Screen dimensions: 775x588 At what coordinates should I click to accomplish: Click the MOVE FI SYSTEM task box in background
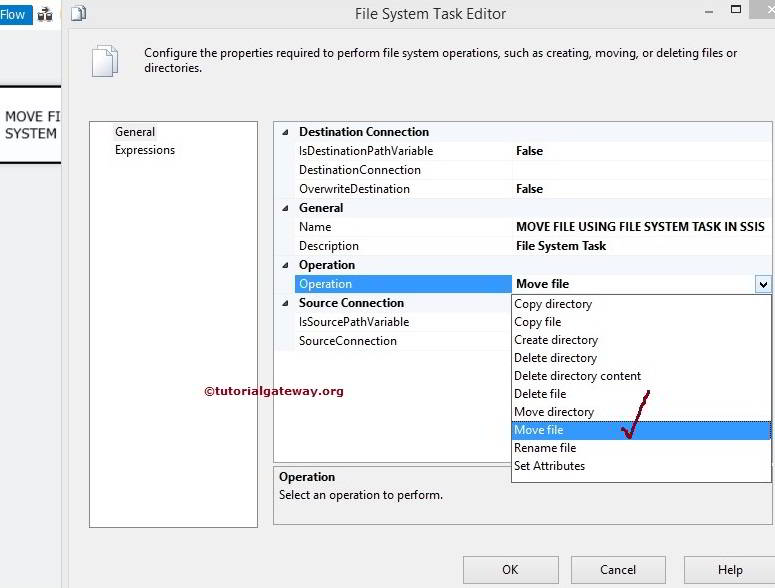tap(31, 125)
